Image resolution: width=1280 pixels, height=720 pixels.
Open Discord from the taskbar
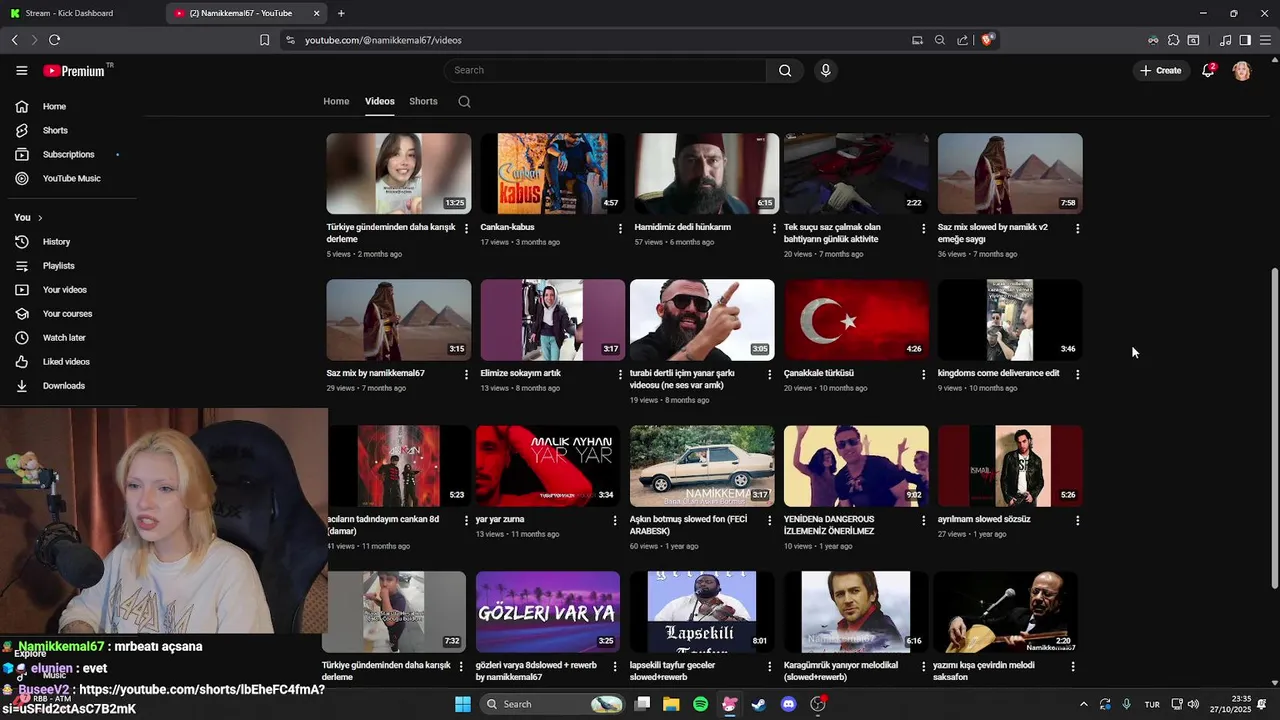click(788, 704)
